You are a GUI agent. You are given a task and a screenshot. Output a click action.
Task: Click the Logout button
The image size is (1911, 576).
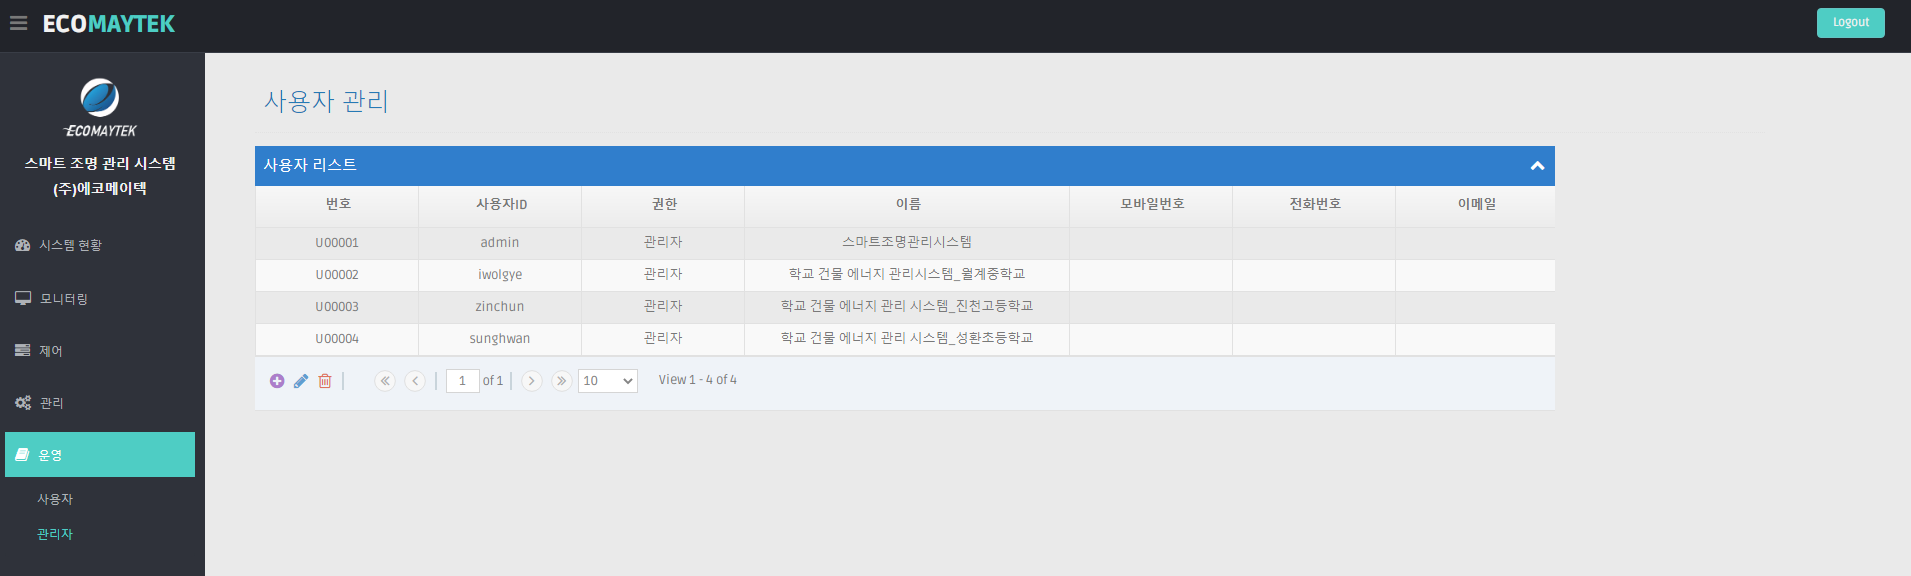click(1850, 23)
